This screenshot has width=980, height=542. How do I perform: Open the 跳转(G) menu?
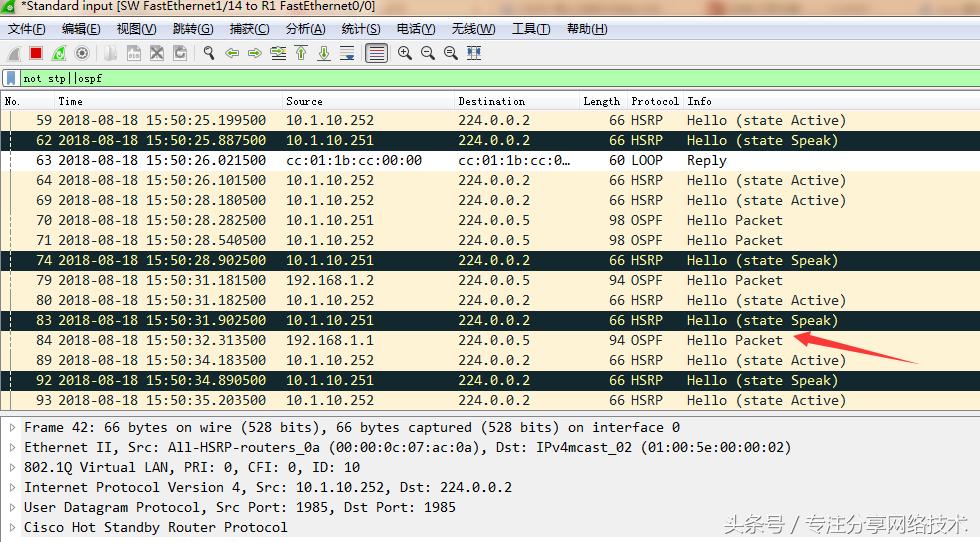pyautogui.click(x=192, y=29)
